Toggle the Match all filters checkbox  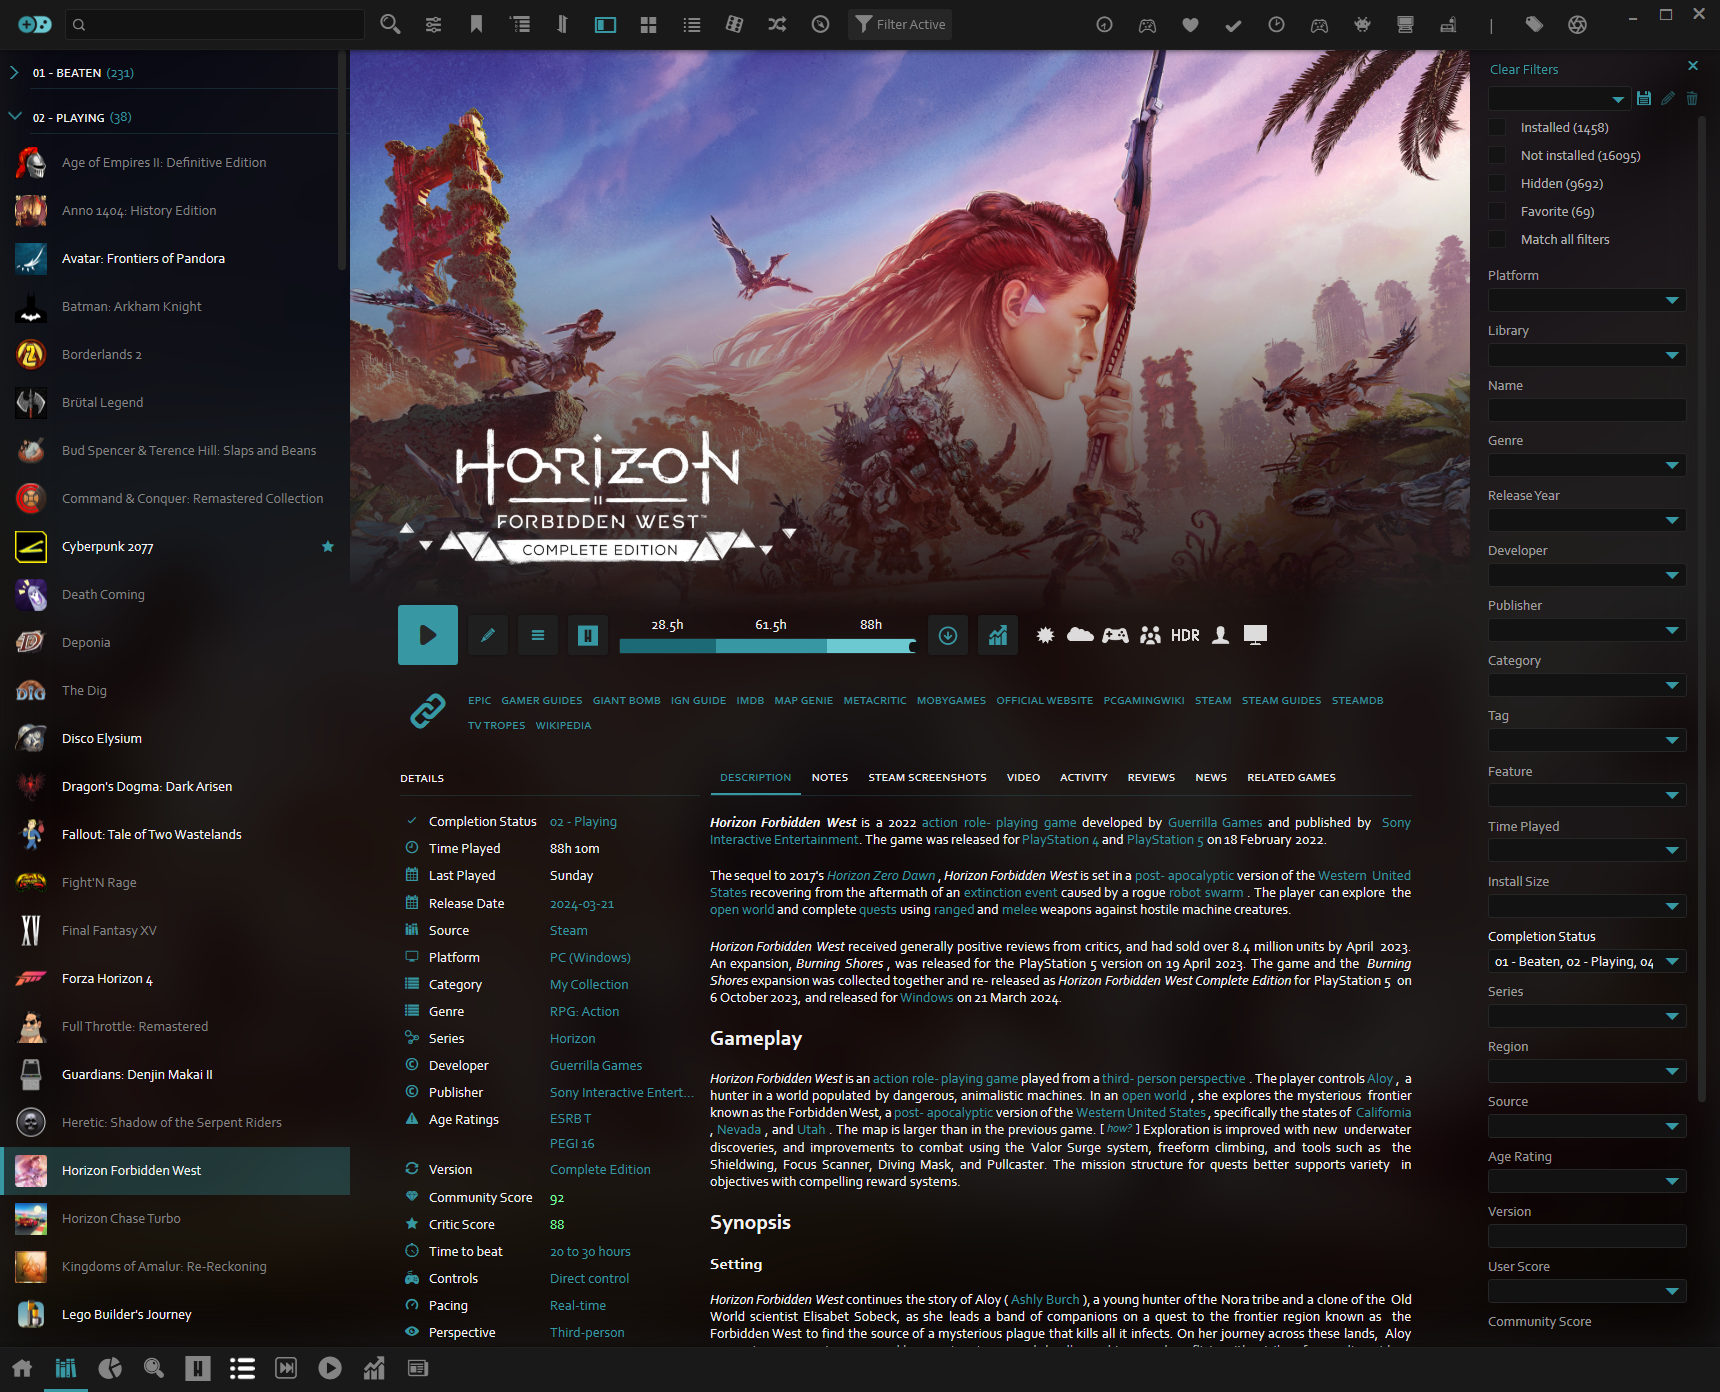[x=1497, y=240]
